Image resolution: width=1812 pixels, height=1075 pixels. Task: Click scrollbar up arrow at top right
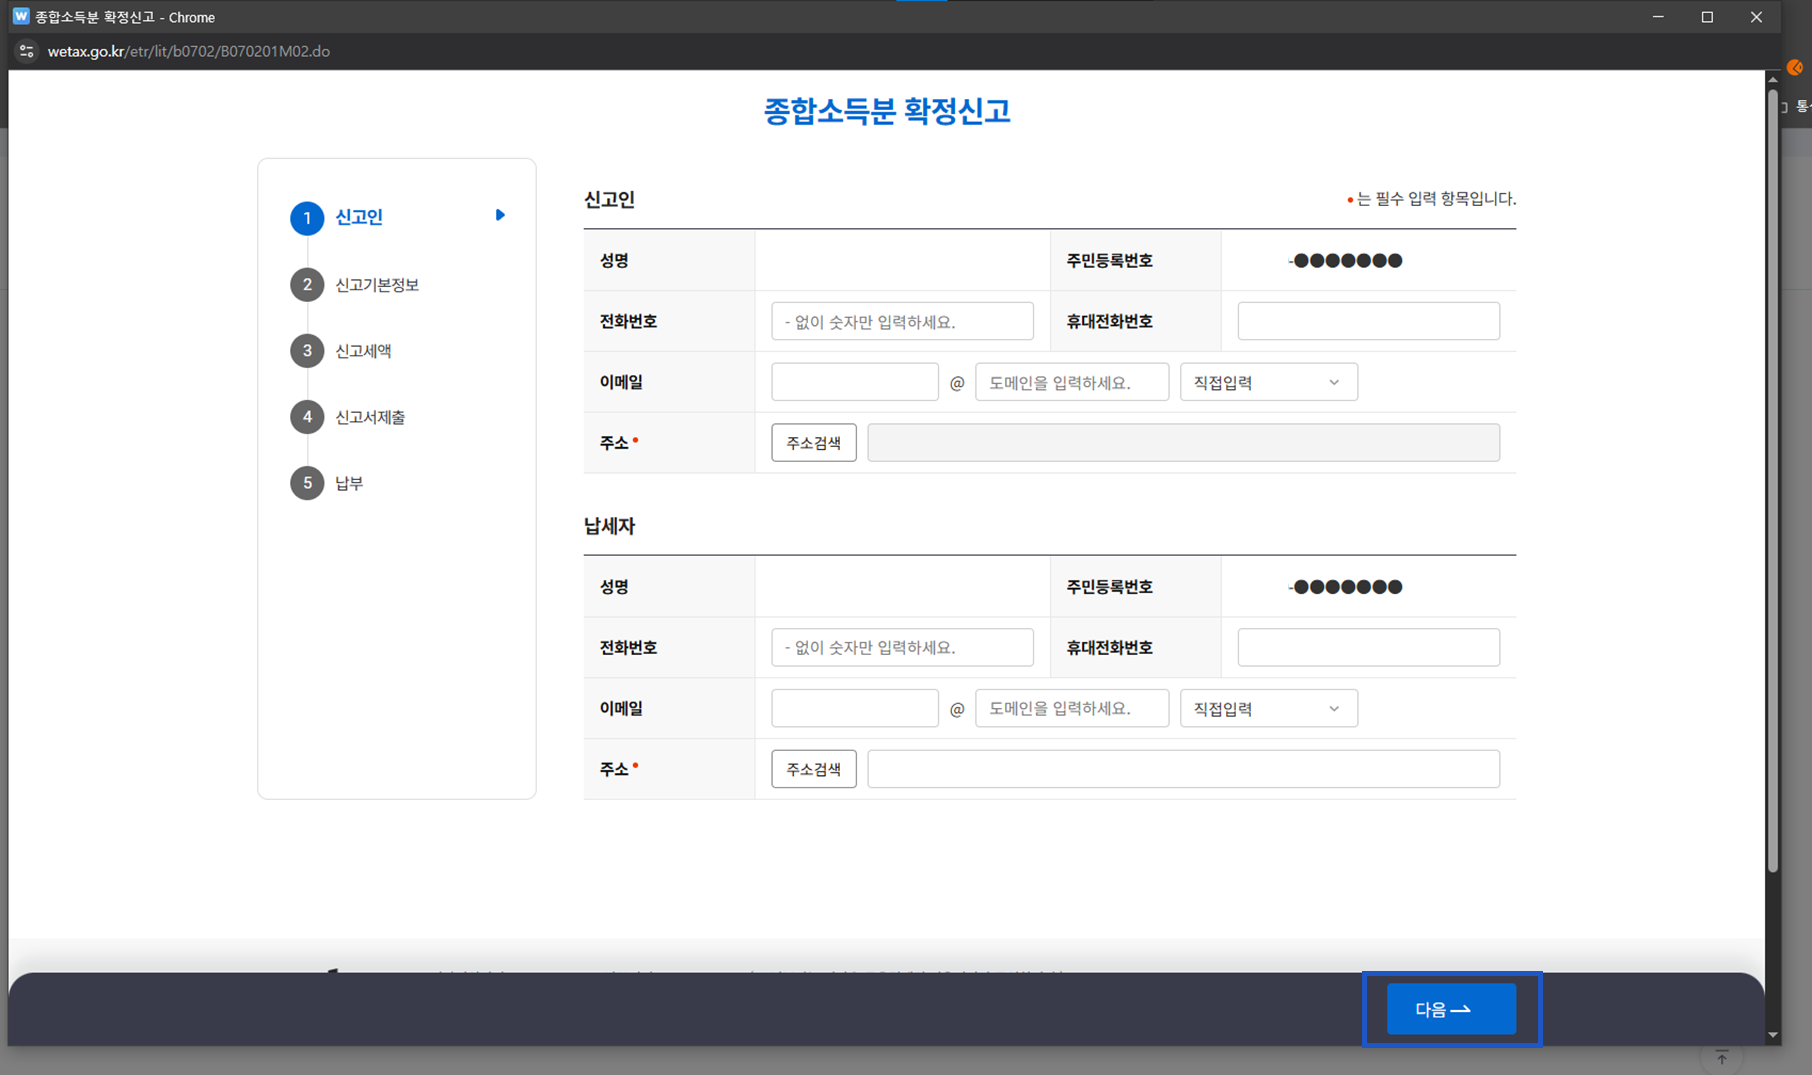point(1772,79)
